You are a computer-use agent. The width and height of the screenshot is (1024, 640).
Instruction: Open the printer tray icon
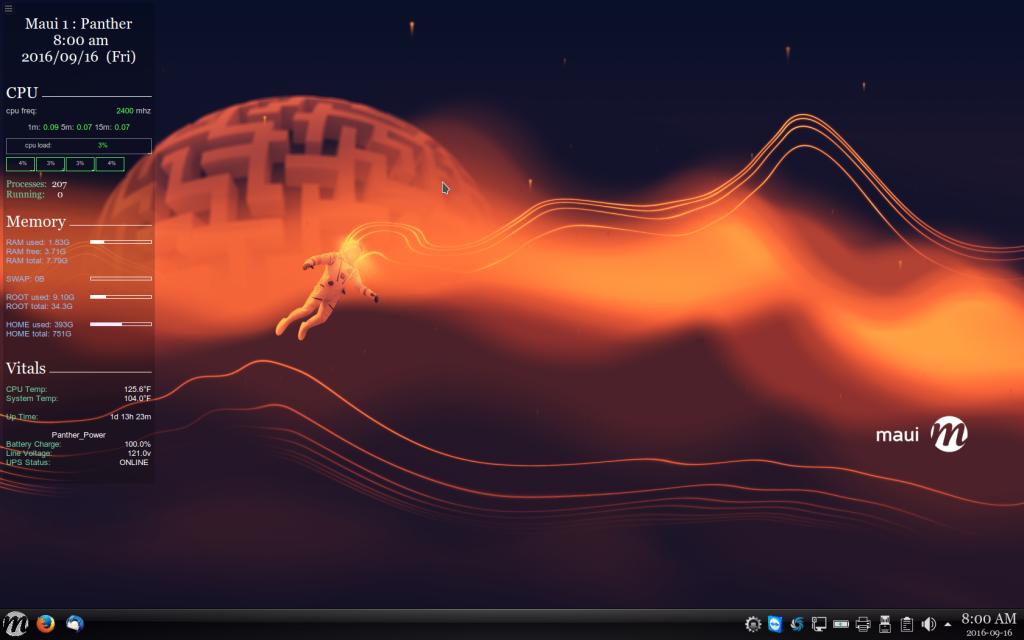point(863,624)
